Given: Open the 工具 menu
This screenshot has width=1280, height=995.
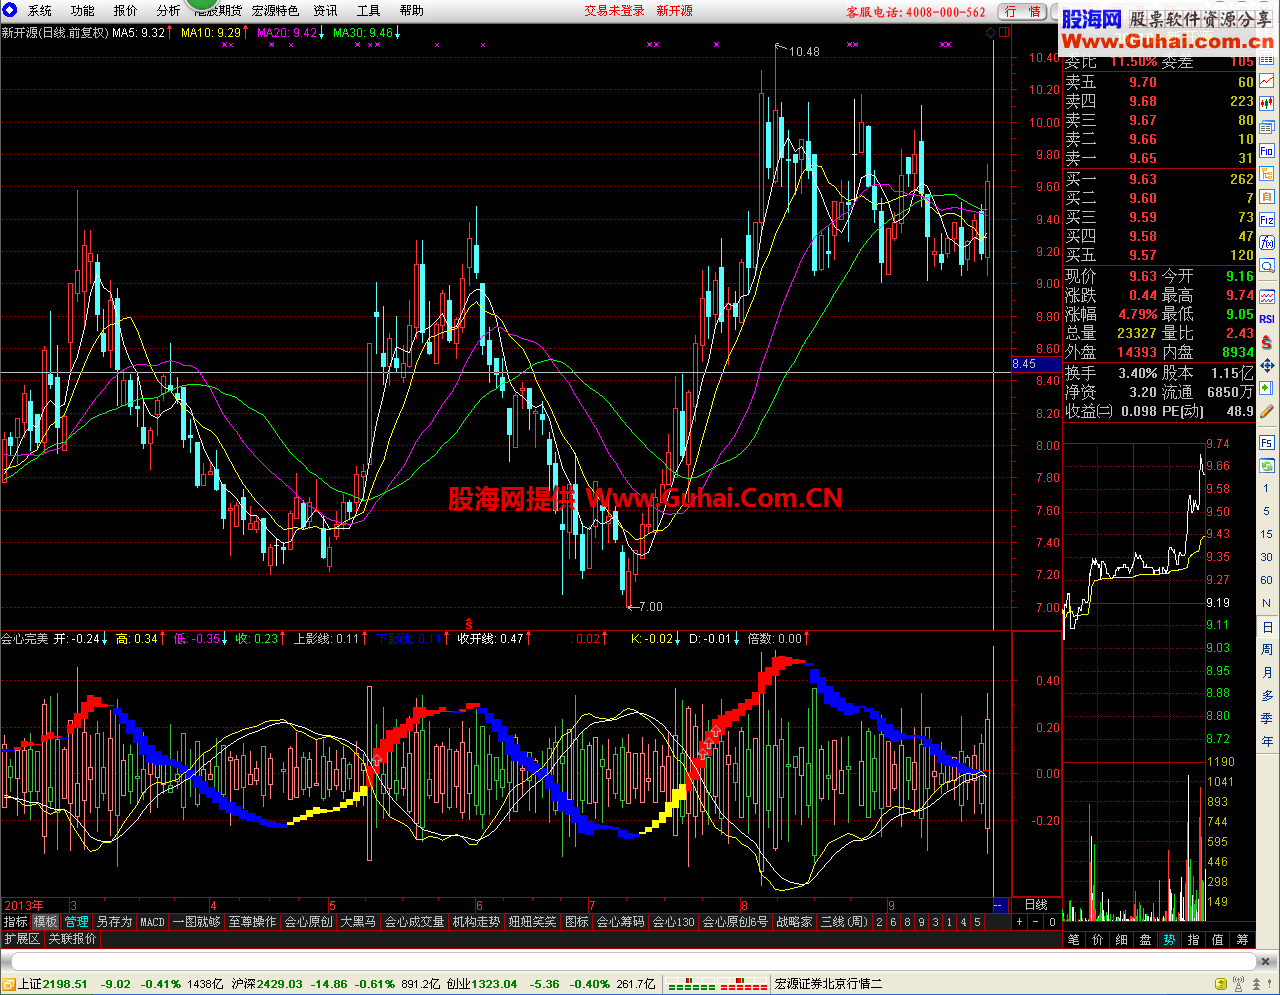Looking at the screenshot, I should click(369, 11).
